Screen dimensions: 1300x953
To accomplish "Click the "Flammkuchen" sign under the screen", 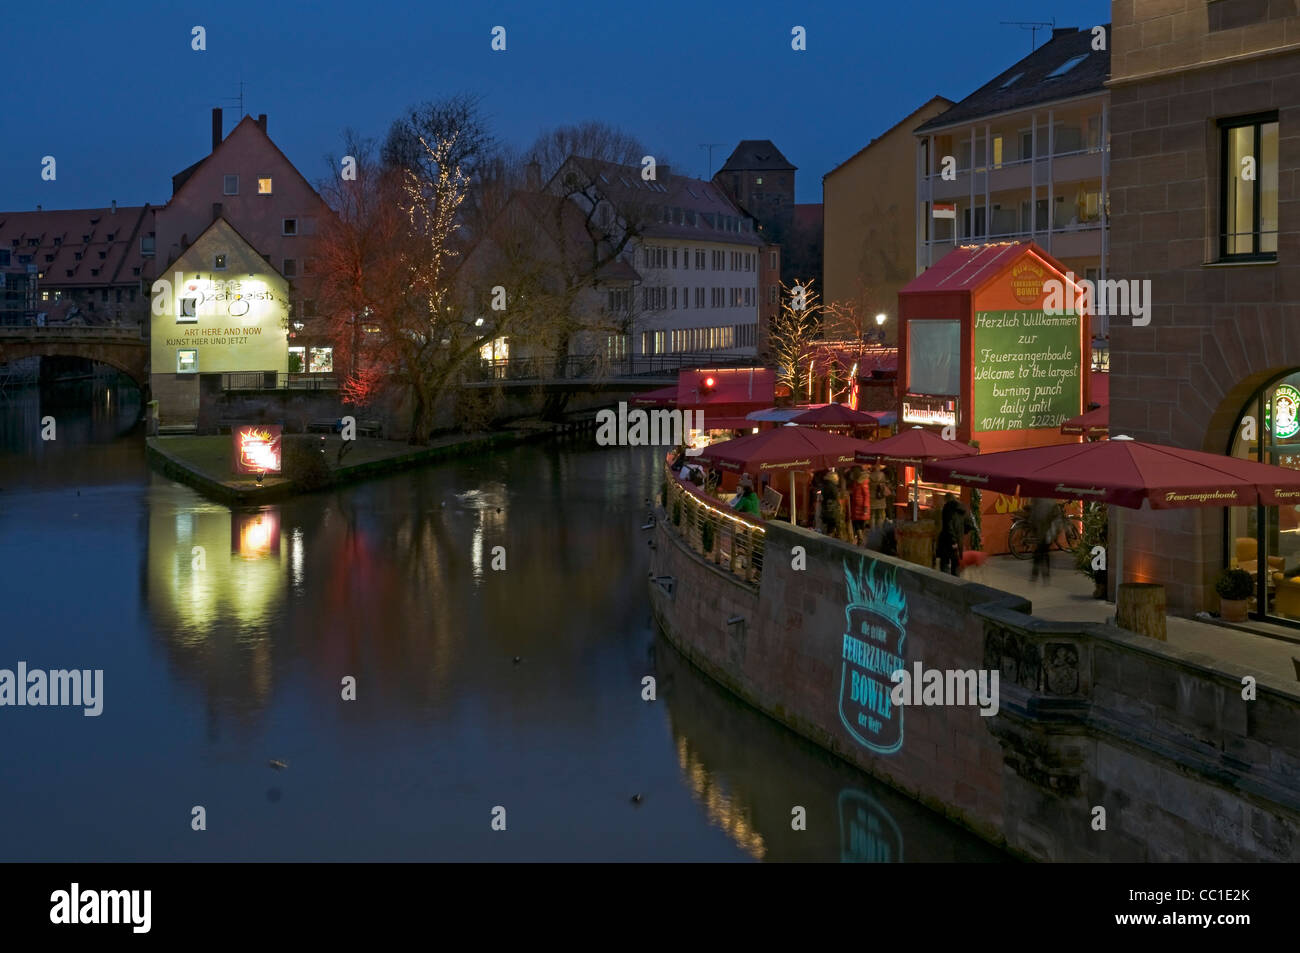I will click(x=929, y=411).
